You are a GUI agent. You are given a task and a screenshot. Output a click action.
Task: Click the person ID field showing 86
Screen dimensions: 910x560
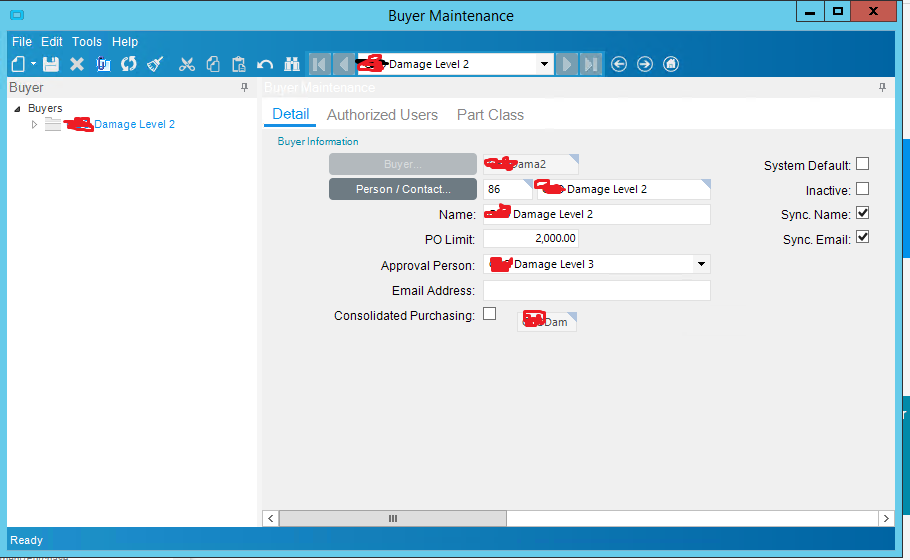pos(508,189)
